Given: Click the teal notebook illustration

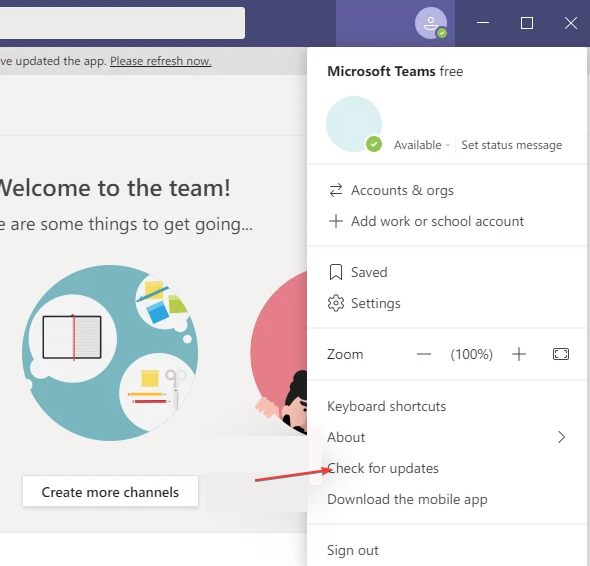Looking at the screenshot, I should click(x=110, y=353).
